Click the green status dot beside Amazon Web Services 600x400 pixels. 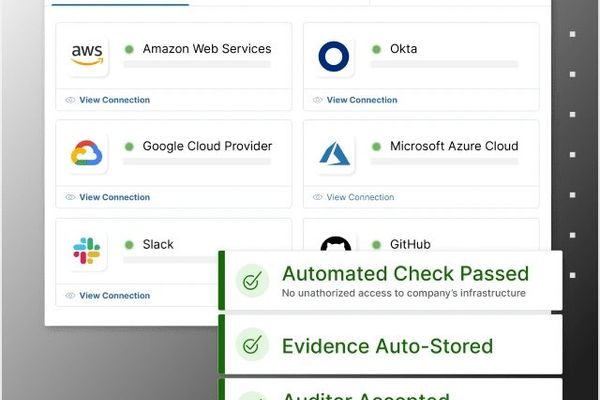pyautogui.click(x=129, y=49)
